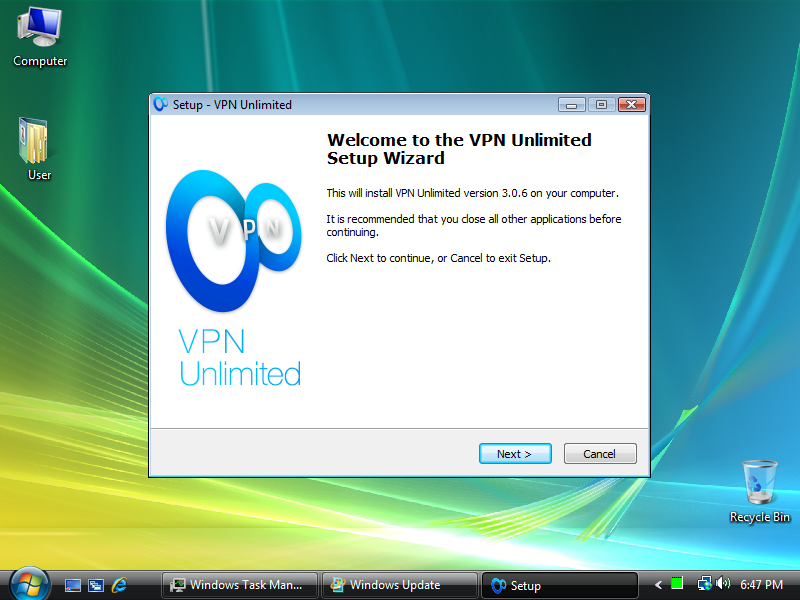This screenshot has height=600, width=800.
Task: Switch to Windows Update taskbar item
Action: click(x=399, y=585)
